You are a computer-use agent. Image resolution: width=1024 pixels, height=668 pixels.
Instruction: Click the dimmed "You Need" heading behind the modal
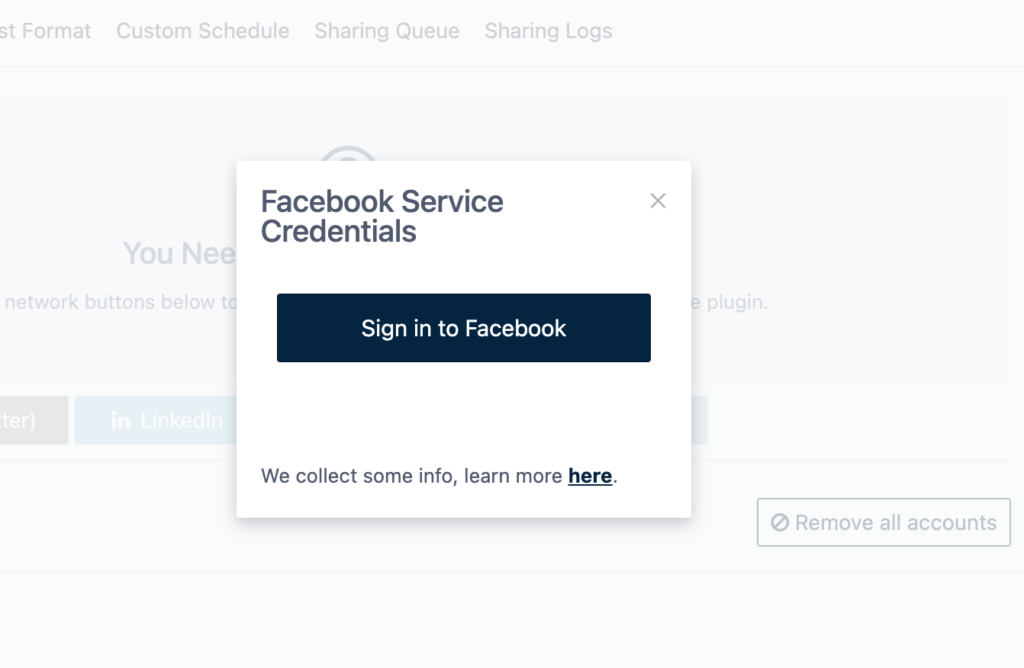point(180,253)
